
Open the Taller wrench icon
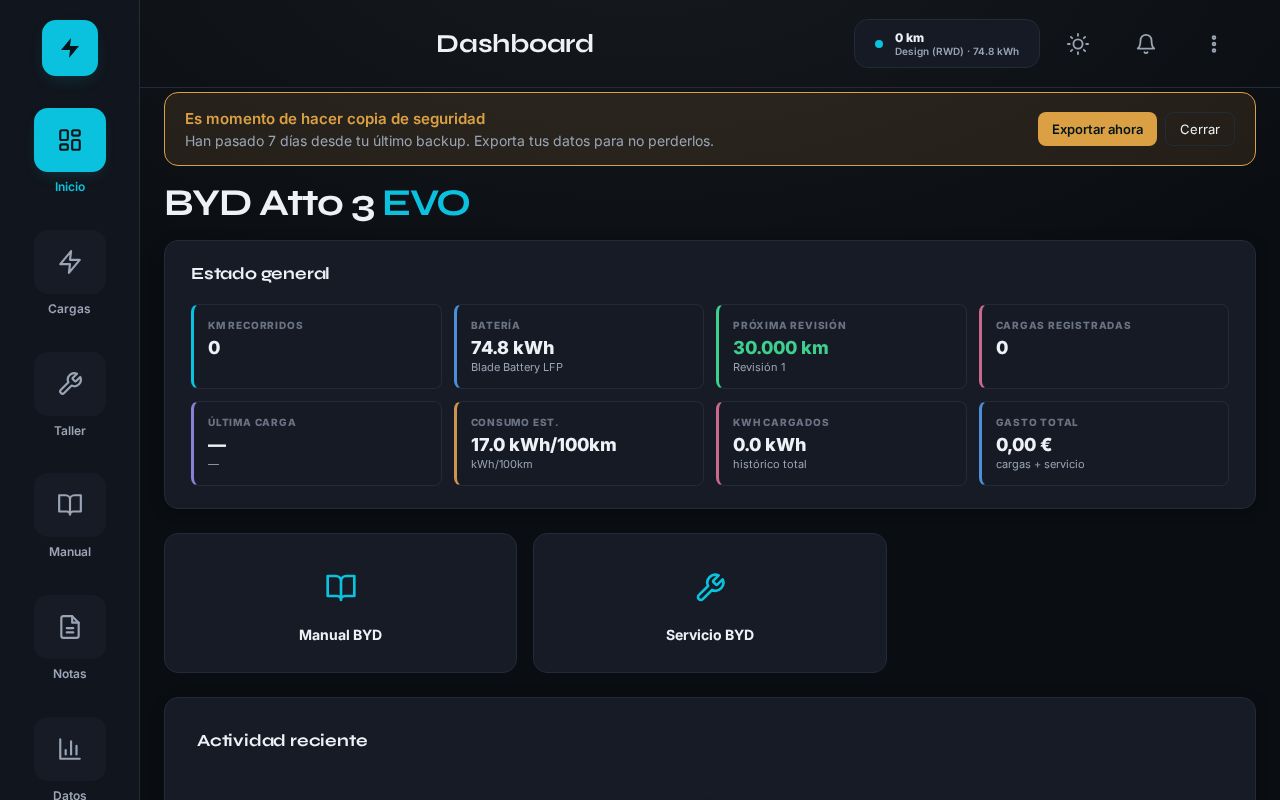(70, 384)
